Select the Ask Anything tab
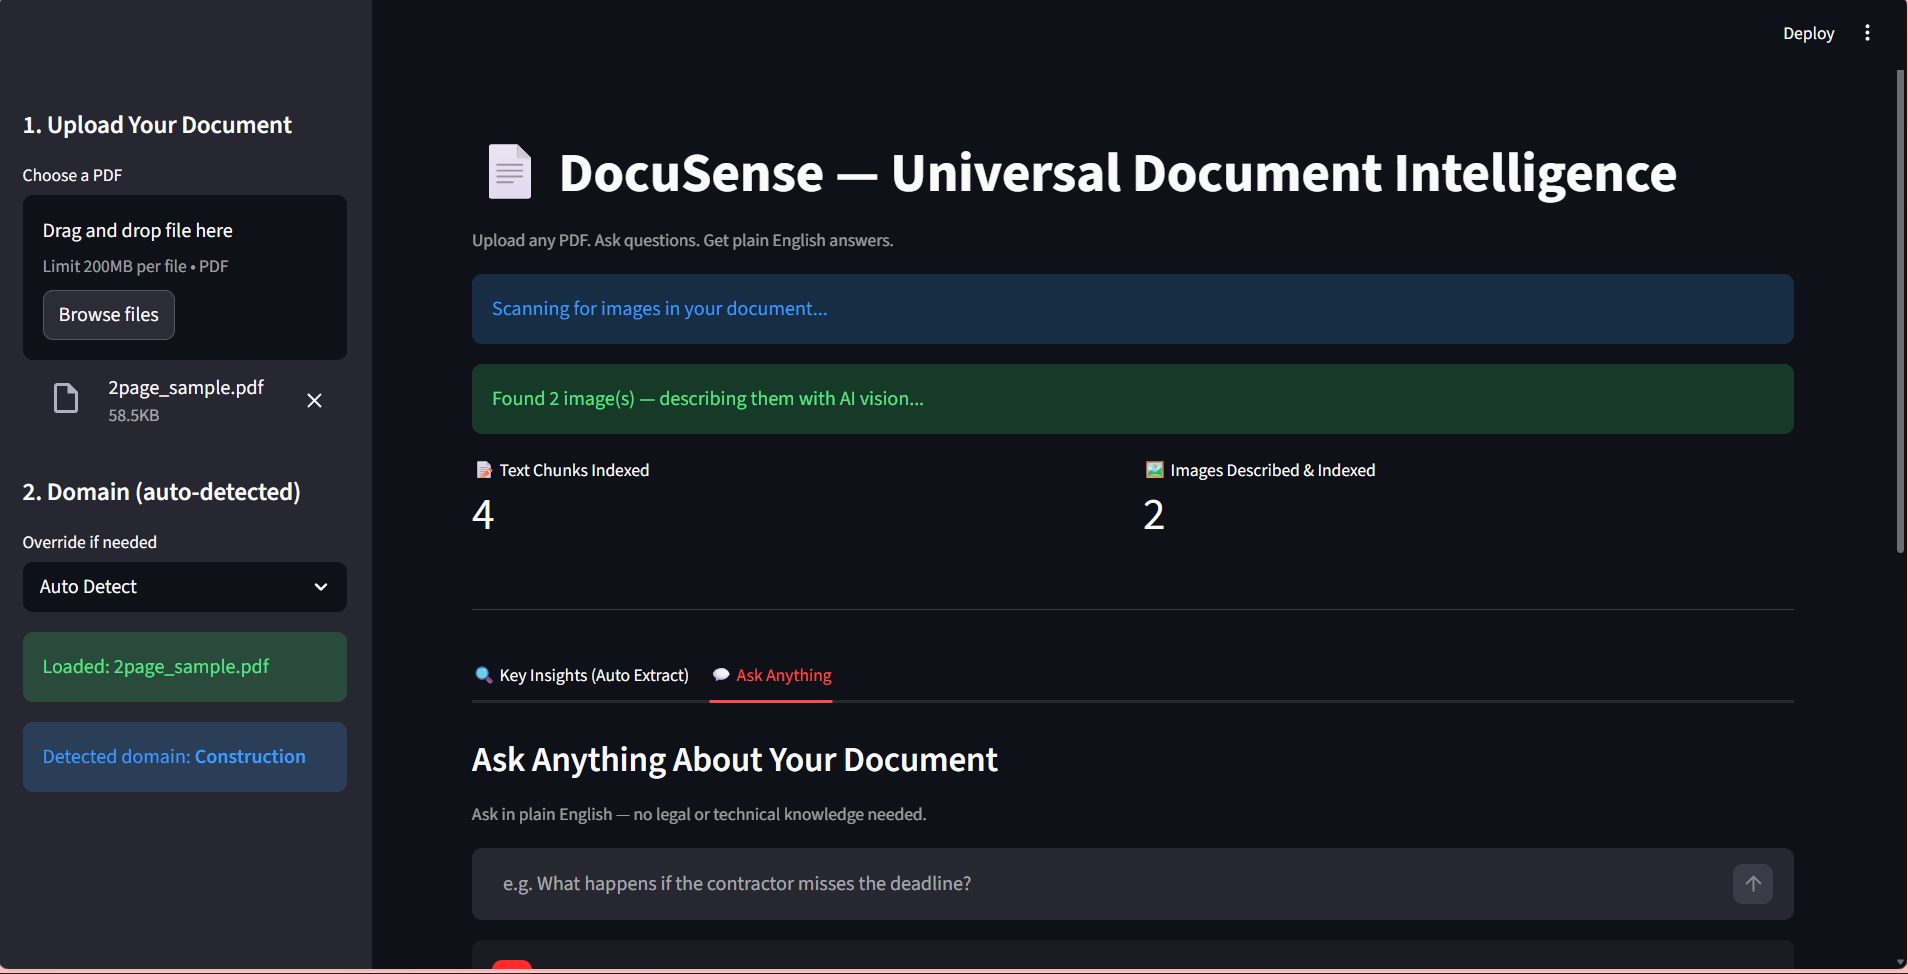Image resolution: width=1908 pixels, height=974 pixels. pyautogui.click(x=783, y=675)
